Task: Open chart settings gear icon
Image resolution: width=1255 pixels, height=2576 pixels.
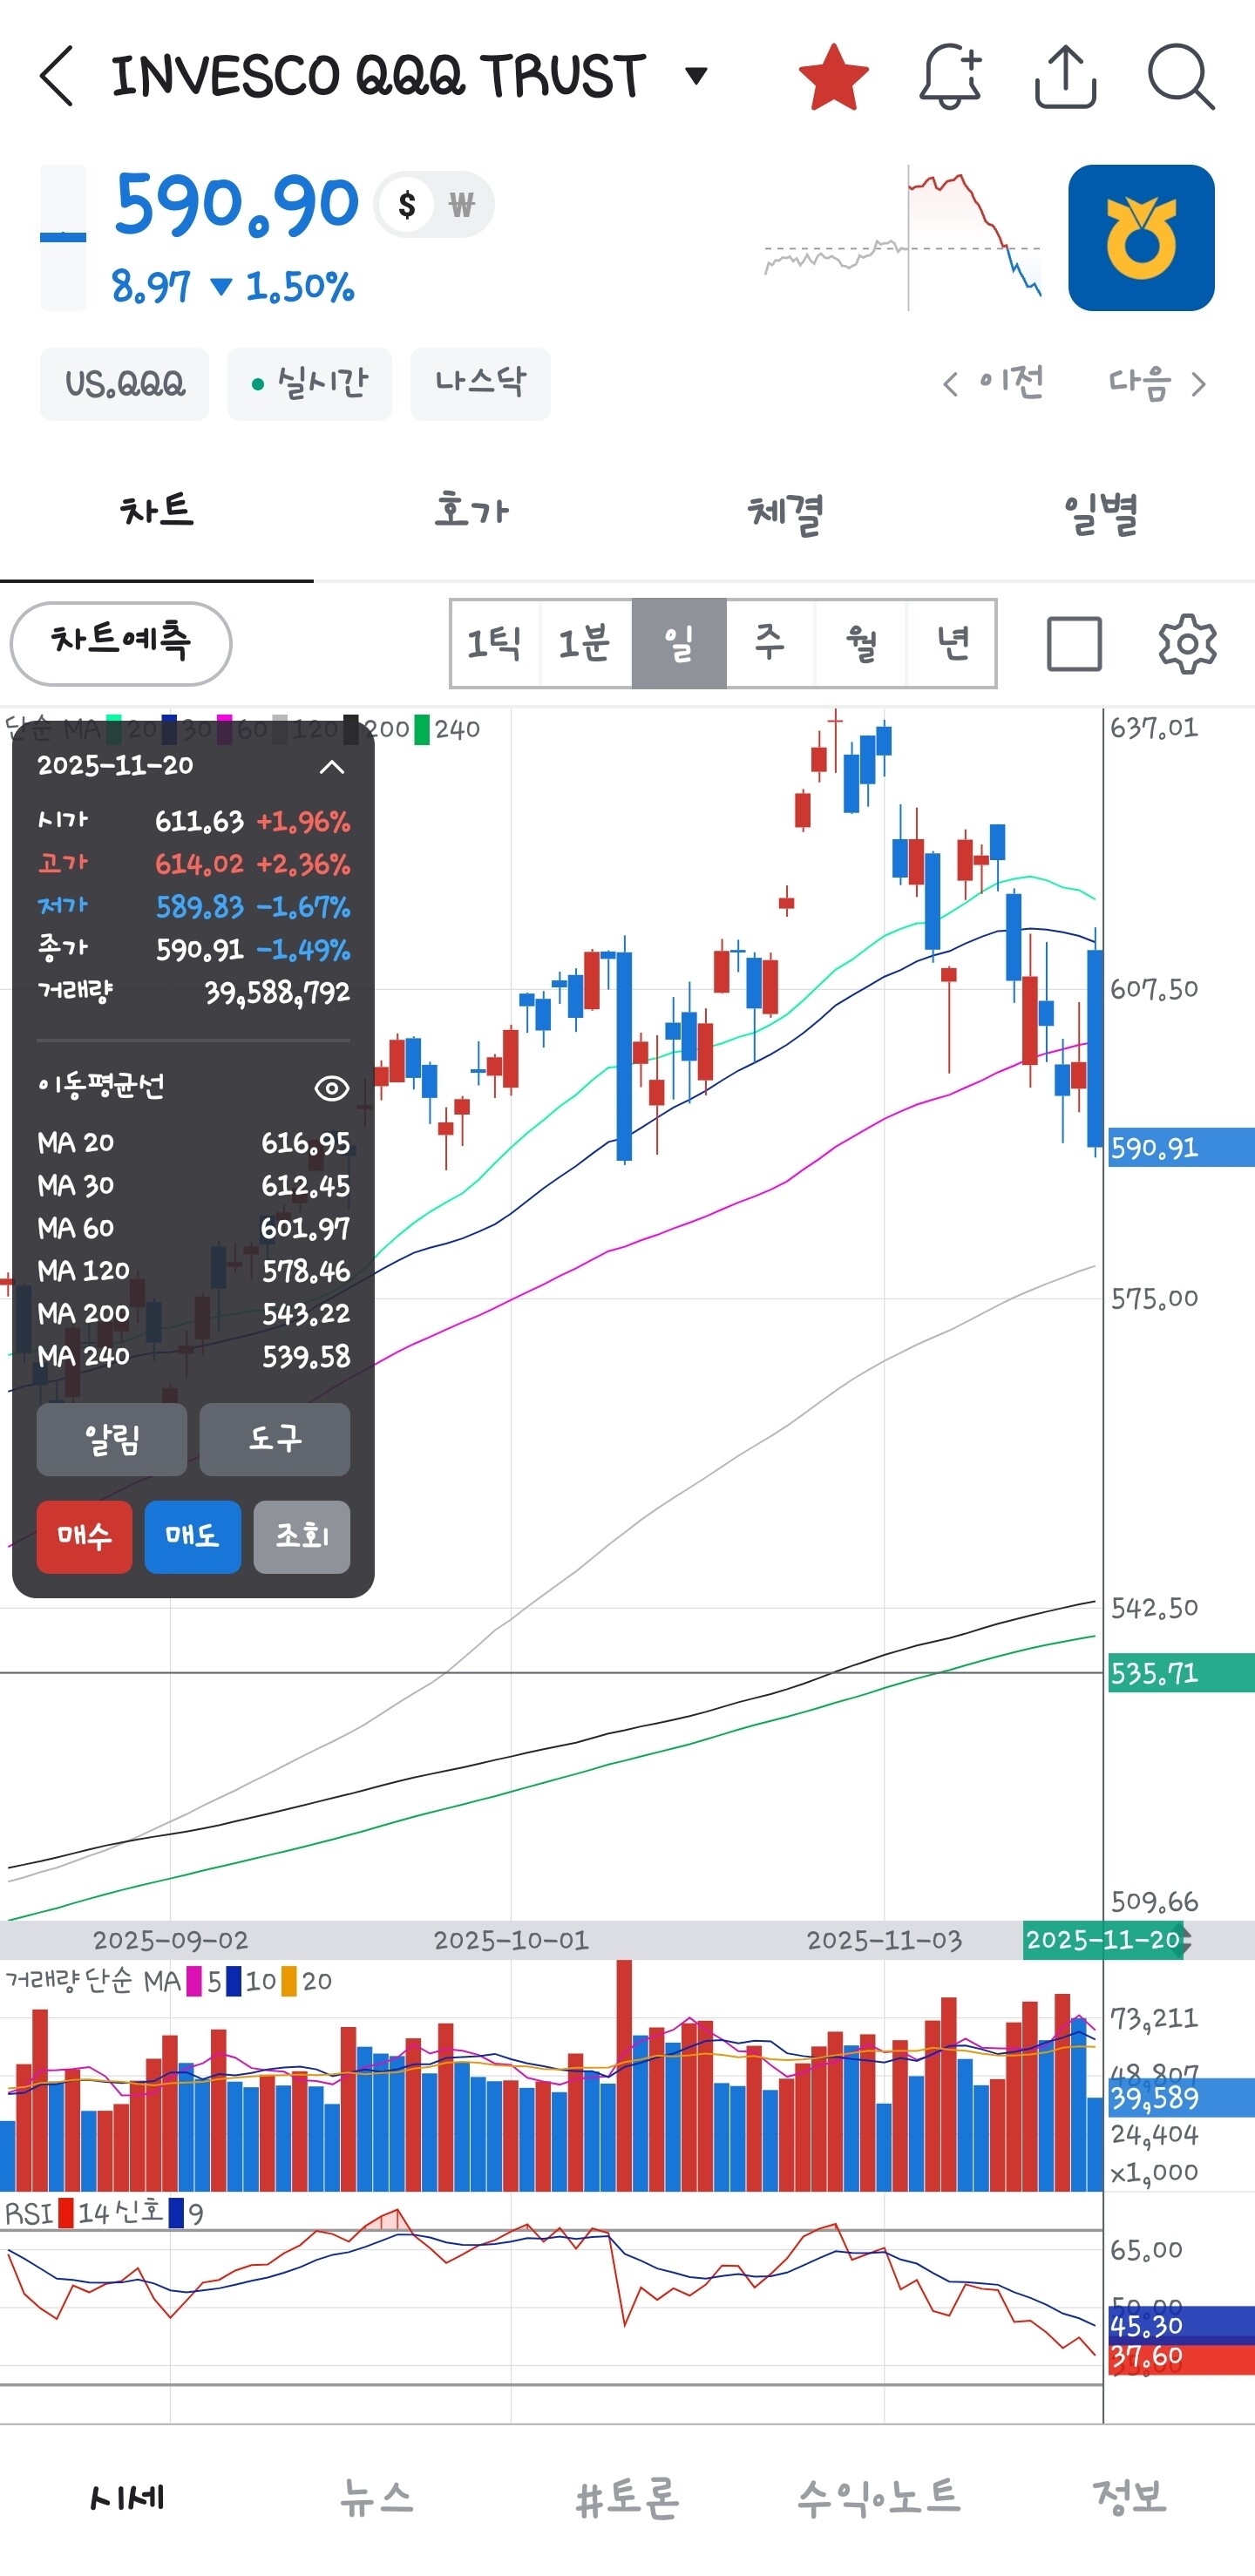Action: point(1187,644)
